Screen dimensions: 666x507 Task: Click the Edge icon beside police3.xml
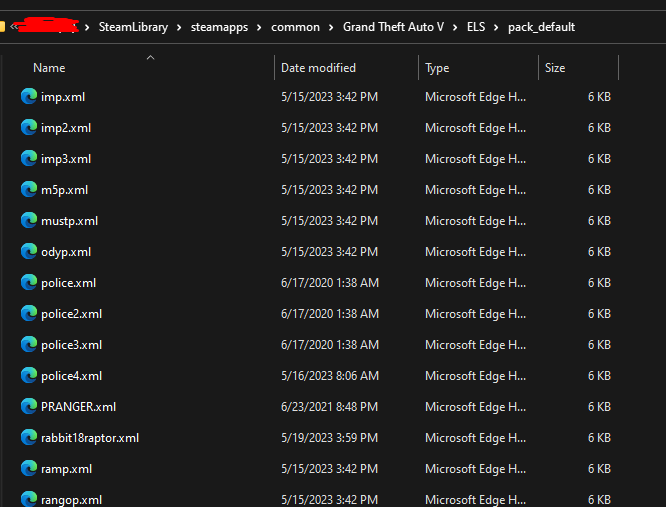click(29, 344)
